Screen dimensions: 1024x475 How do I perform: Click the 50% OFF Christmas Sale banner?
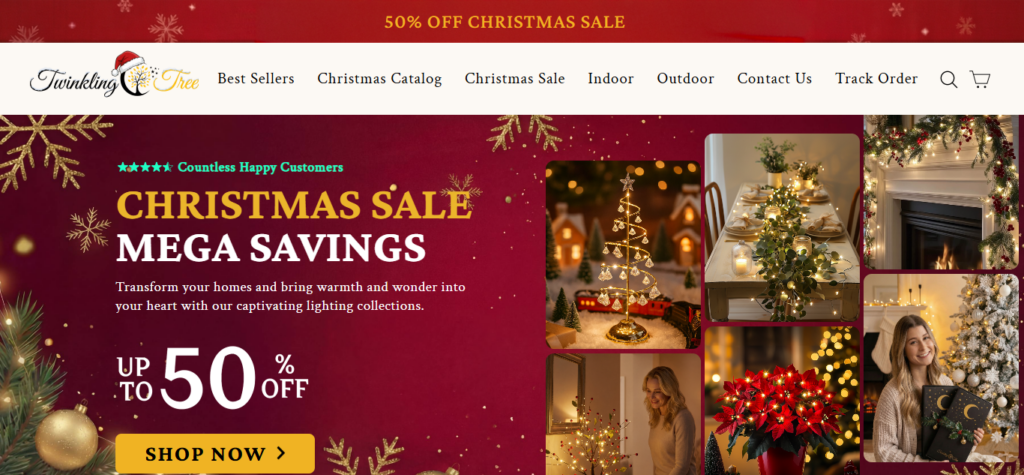[x=505, y=22]
